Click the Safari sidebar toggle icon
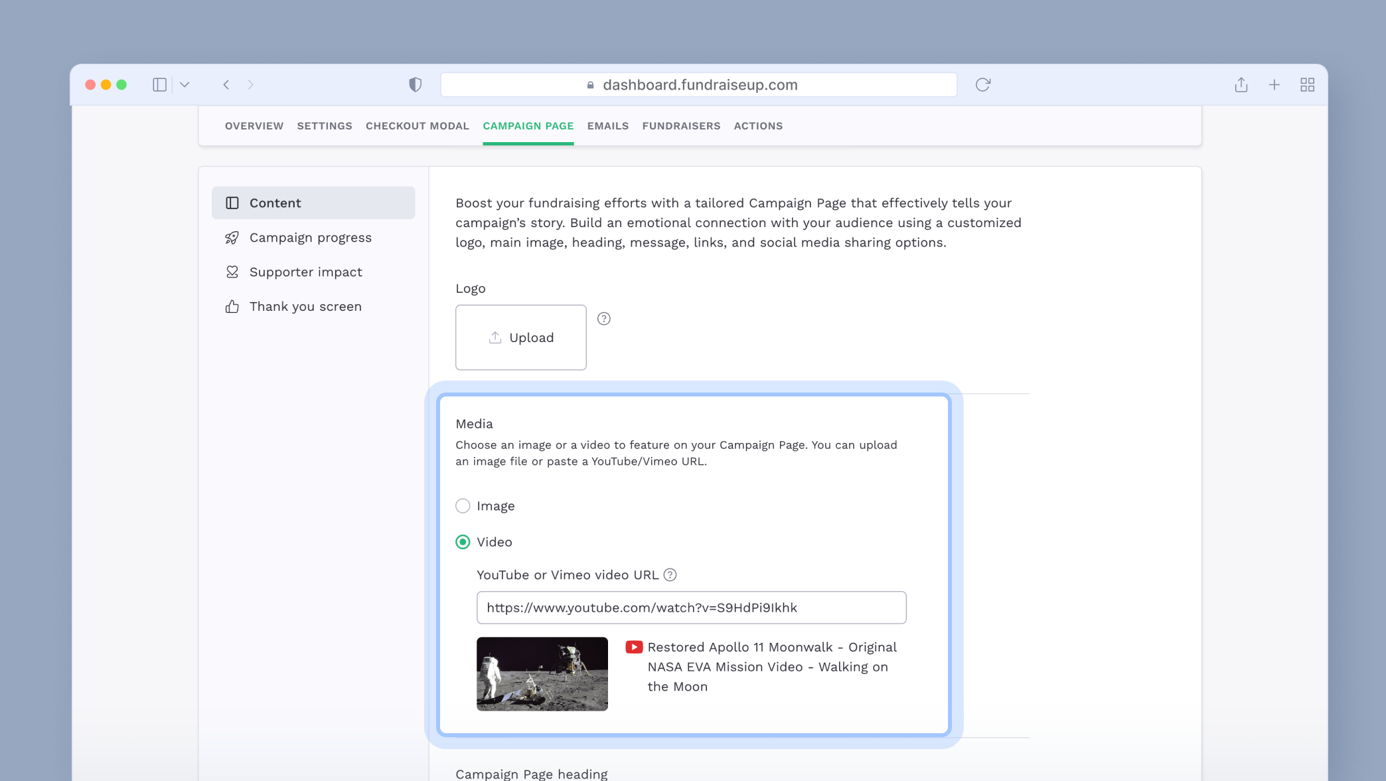 (x=159, y=85)
